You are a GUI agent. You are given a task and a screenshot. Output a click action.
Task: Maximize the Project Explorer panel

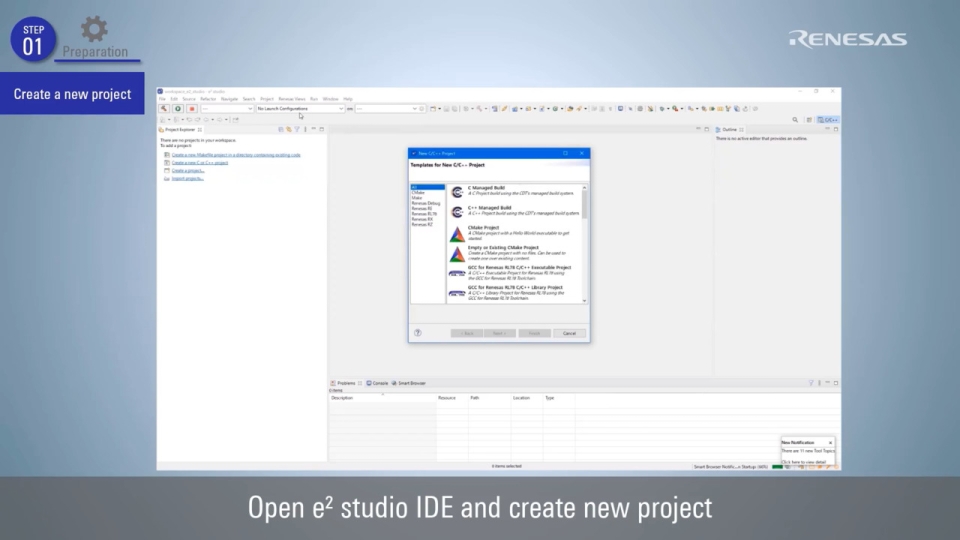pyautogui.click(x=321, y=130)
